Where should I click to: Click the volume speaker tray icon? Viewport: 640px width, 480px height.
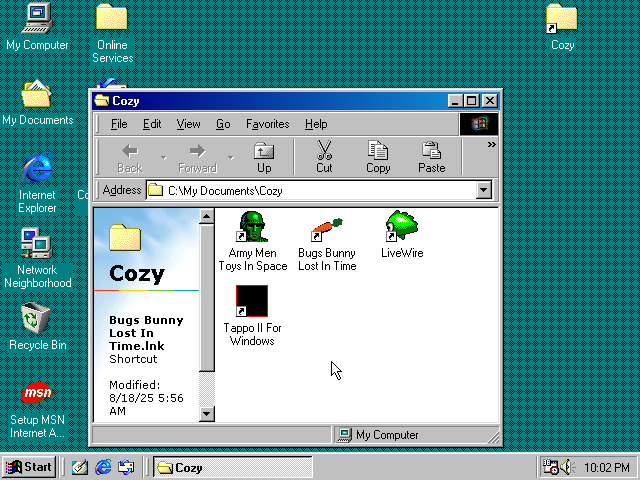tap(566, 467)
